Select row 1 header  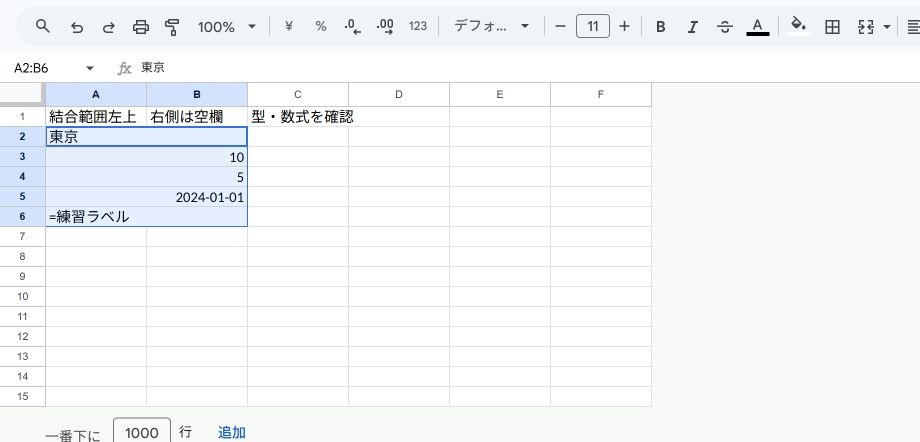coord(22,117)
